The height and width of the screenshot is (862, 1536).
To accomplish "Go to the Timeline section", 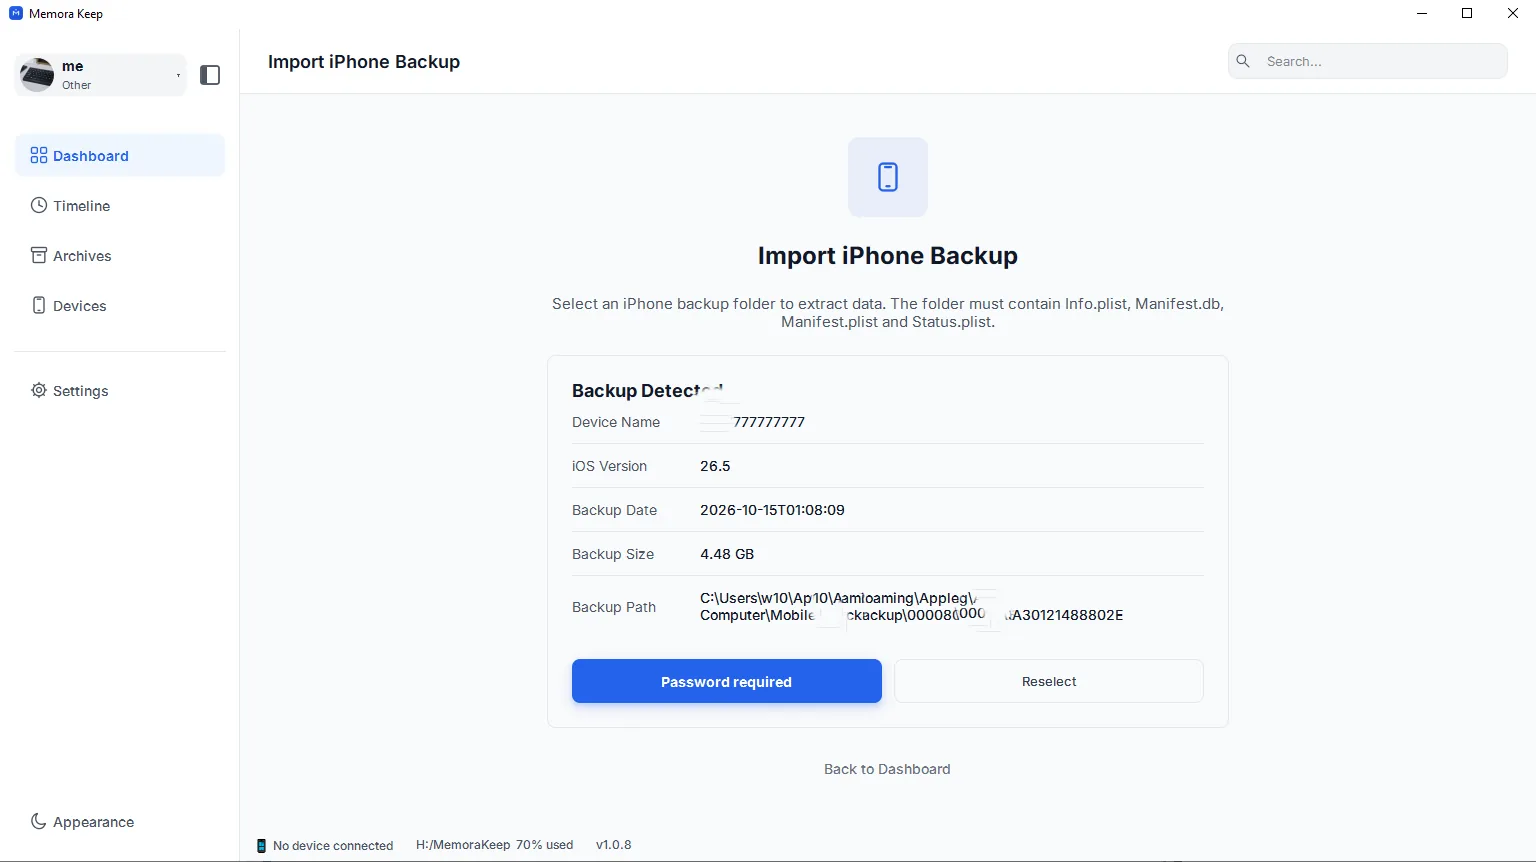I will tap(120, 205).
